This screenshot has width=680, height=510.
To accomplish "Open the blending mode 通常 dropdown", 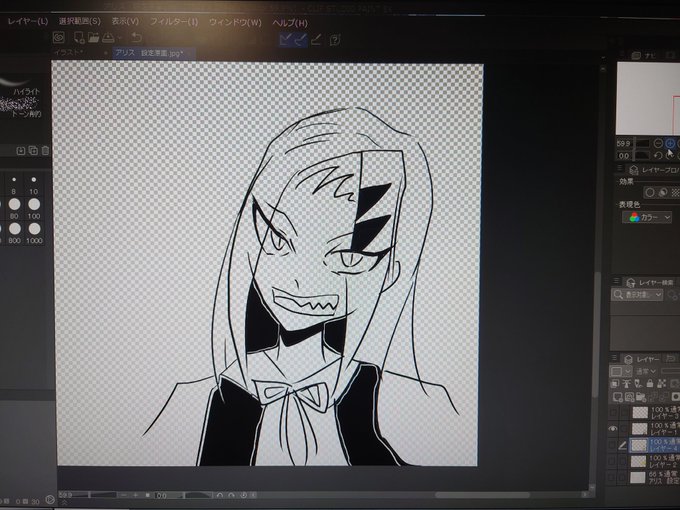I will pos(645,372).
